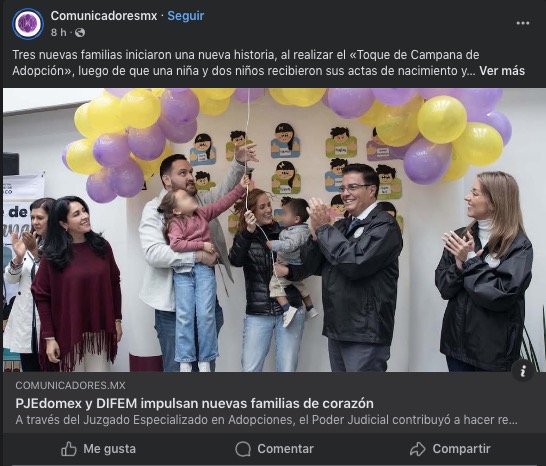
Task: Open headline PJEdomex y DIFEM impulsan nuevas familias
Action: tap(194, 403)
